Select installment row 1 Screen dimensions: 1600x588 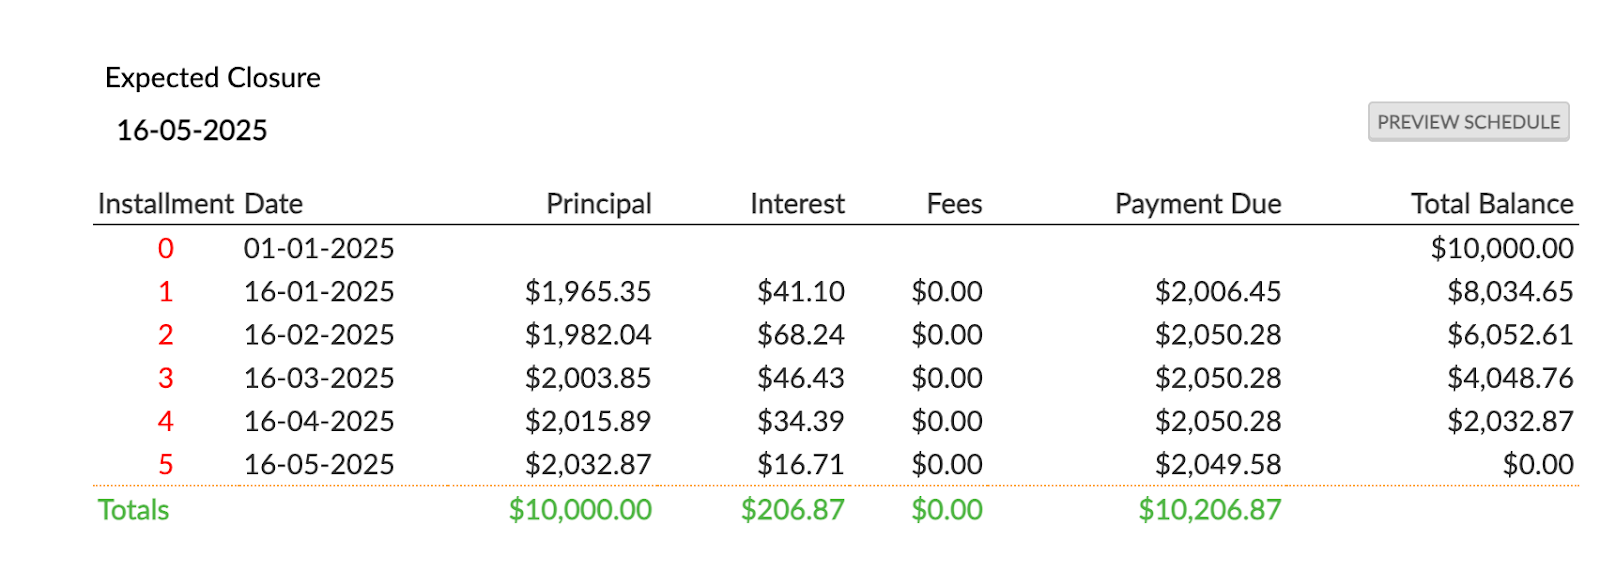(167, 291)
